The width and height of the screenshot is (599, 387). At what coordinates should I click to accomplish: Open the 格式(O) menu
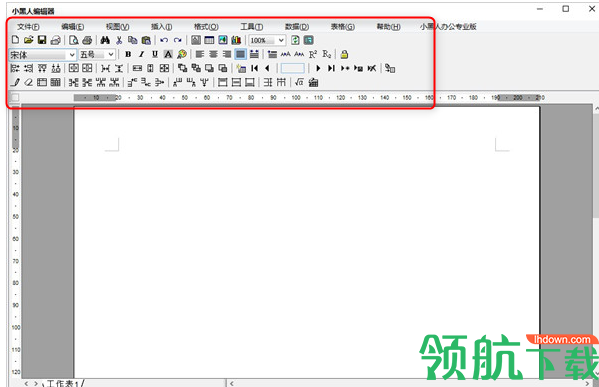[206, 27]
